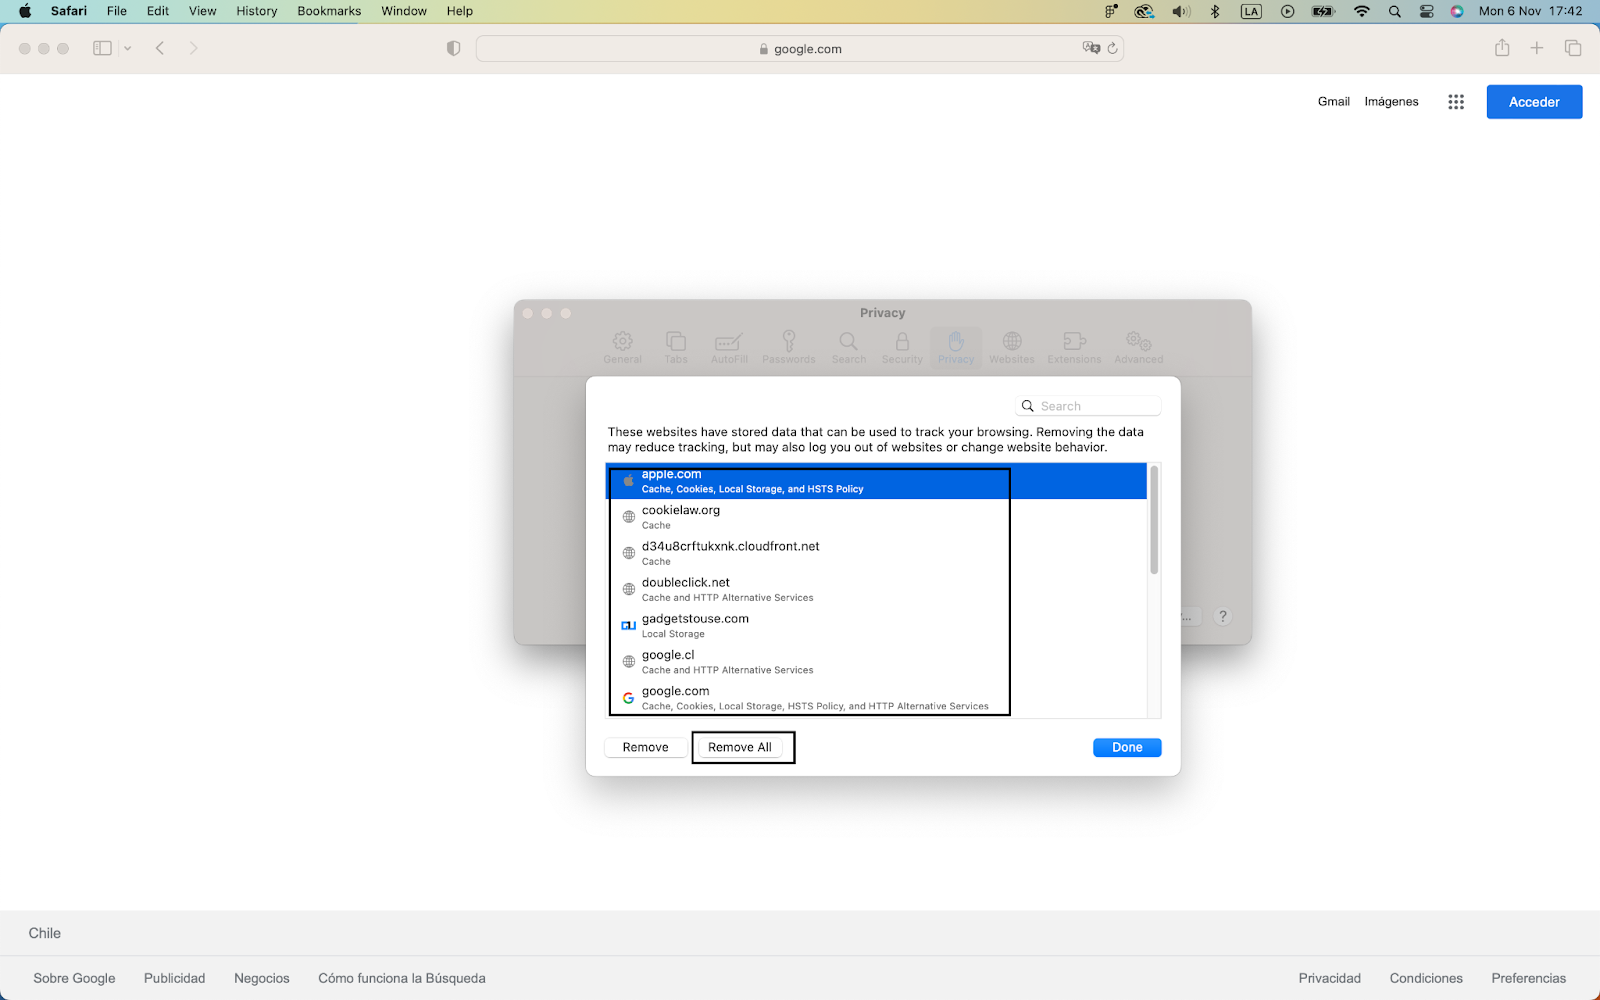Click the translate icon in address bar
The height and width of the screenshot is (1000, 1600).
point(1091,48)
